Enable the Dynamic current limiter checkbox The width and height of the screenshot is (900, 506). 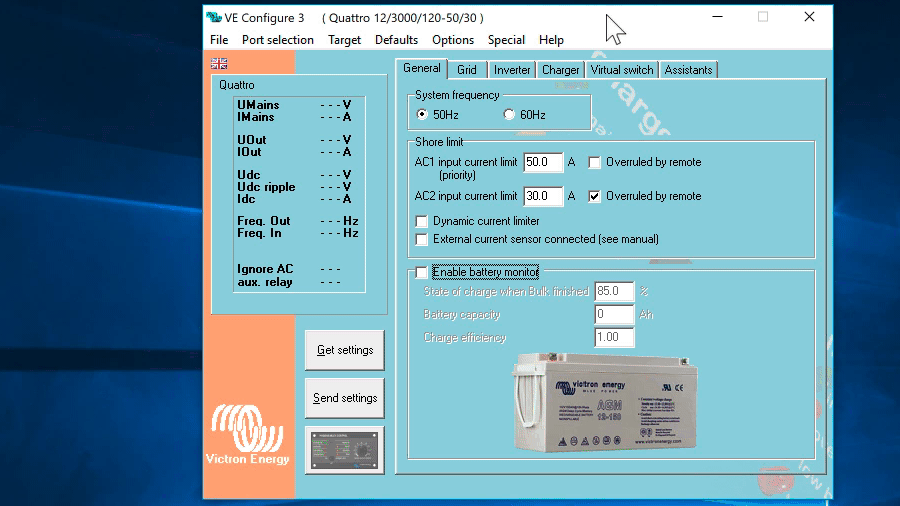coord(422,221)
